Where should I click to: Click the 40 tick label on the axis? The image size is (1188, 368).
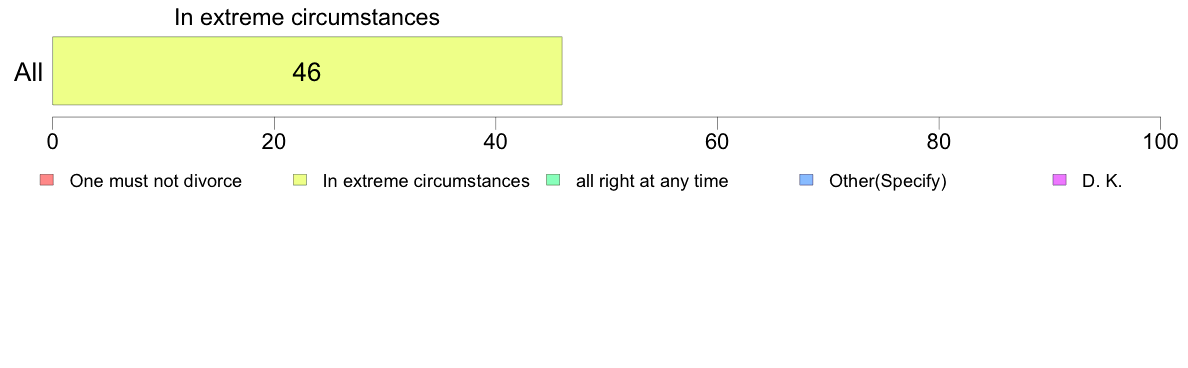pos(496,142)
